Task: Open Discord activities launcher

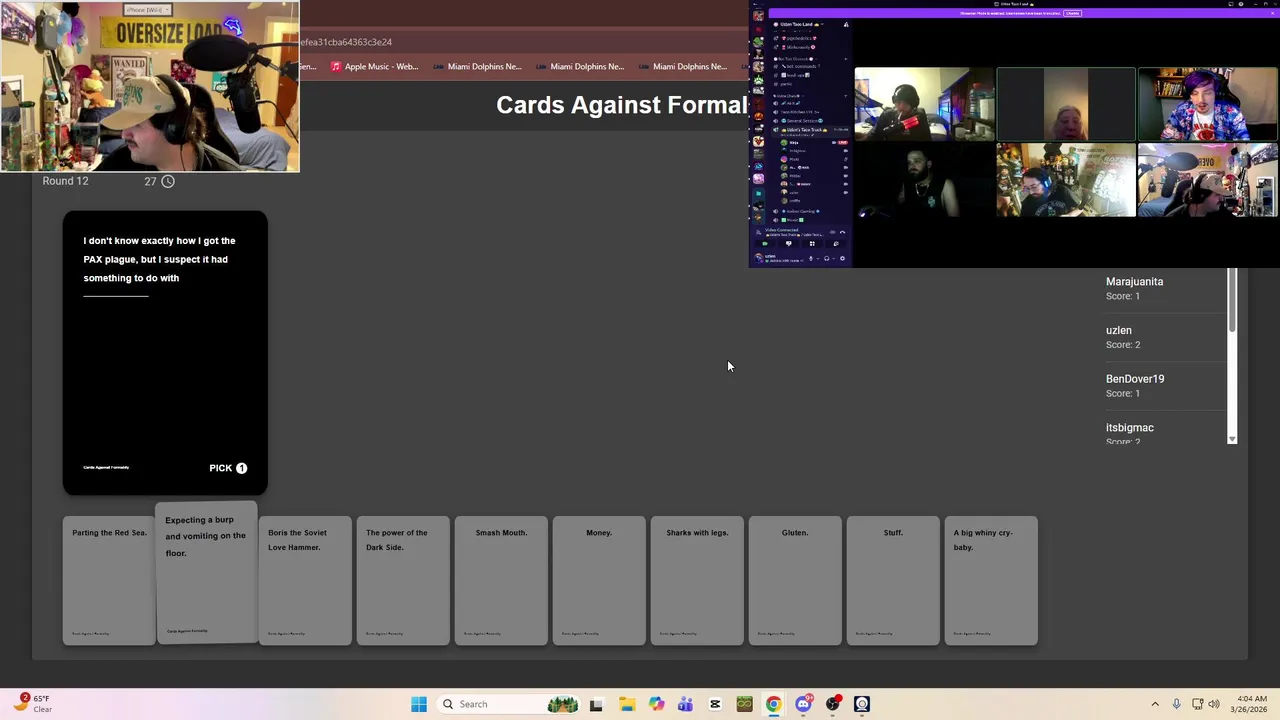Action: coord(812,244)
